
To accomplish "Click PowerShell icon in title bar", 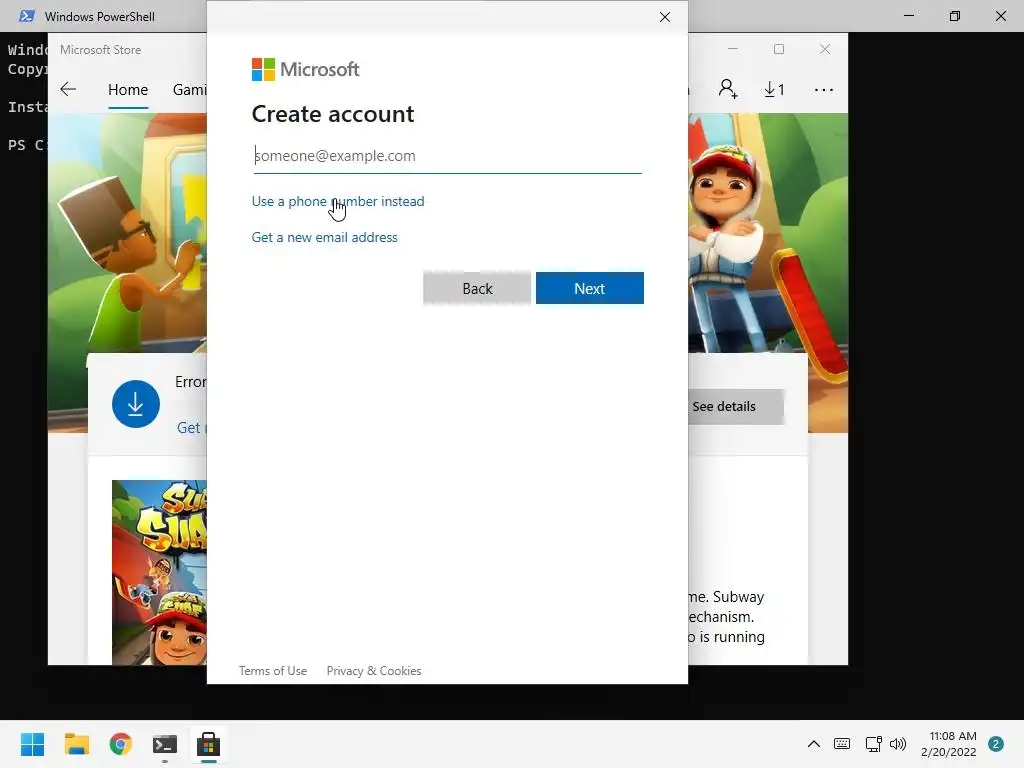I will 26,16.
